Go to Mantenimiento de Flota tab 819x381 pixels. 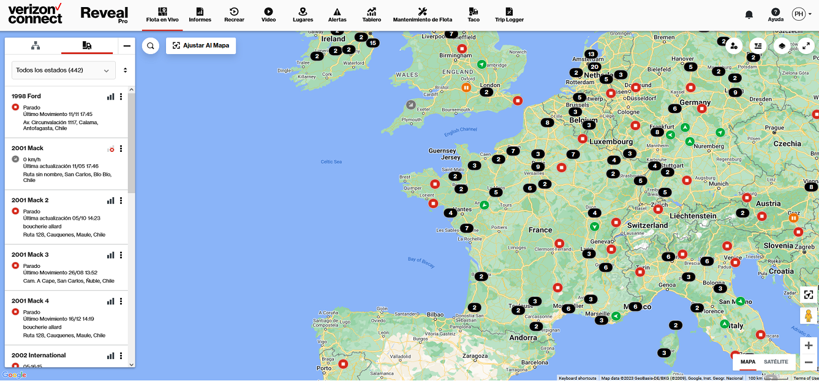point(423,15)
